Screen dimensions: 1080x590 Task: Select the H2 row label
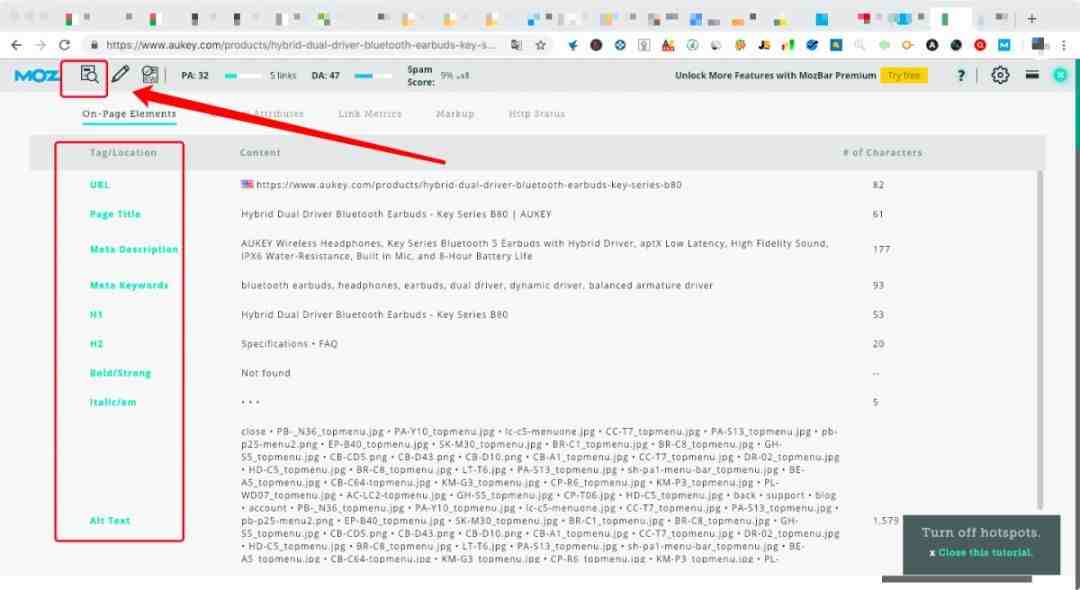(96, 344)
